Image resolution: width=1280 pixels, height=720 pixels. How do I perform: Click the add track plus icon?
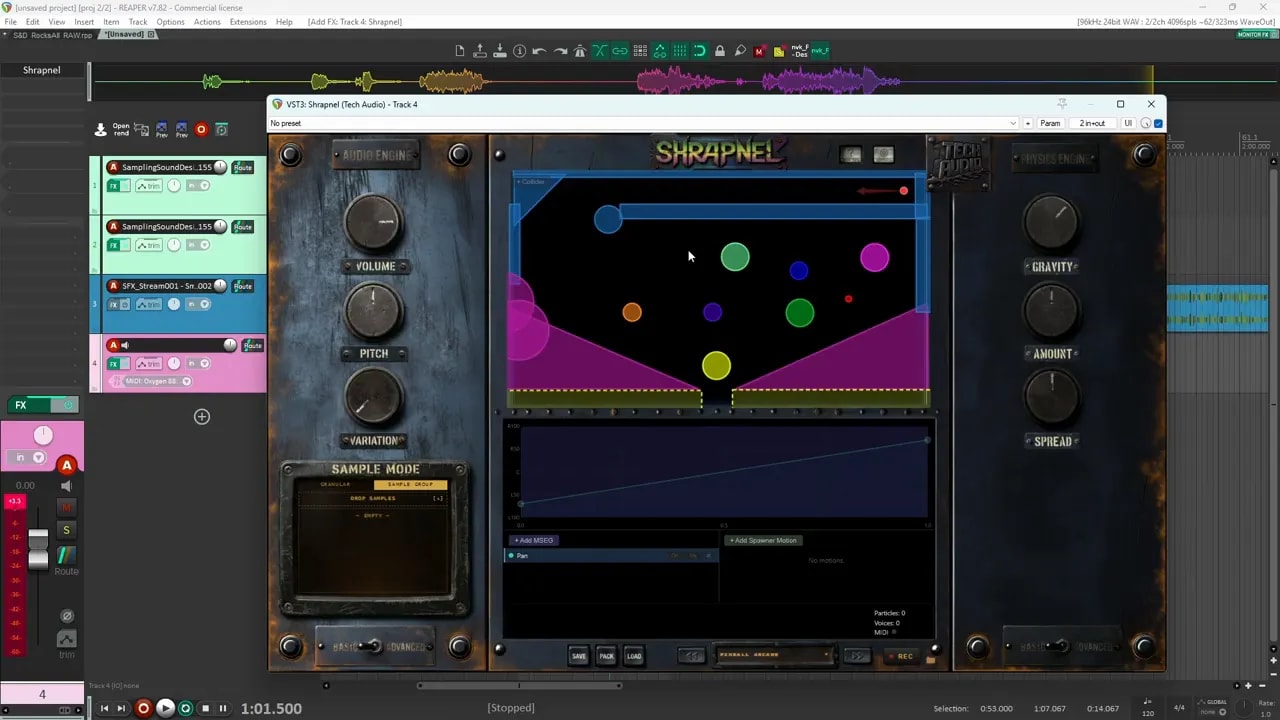[x=202, y=416]
